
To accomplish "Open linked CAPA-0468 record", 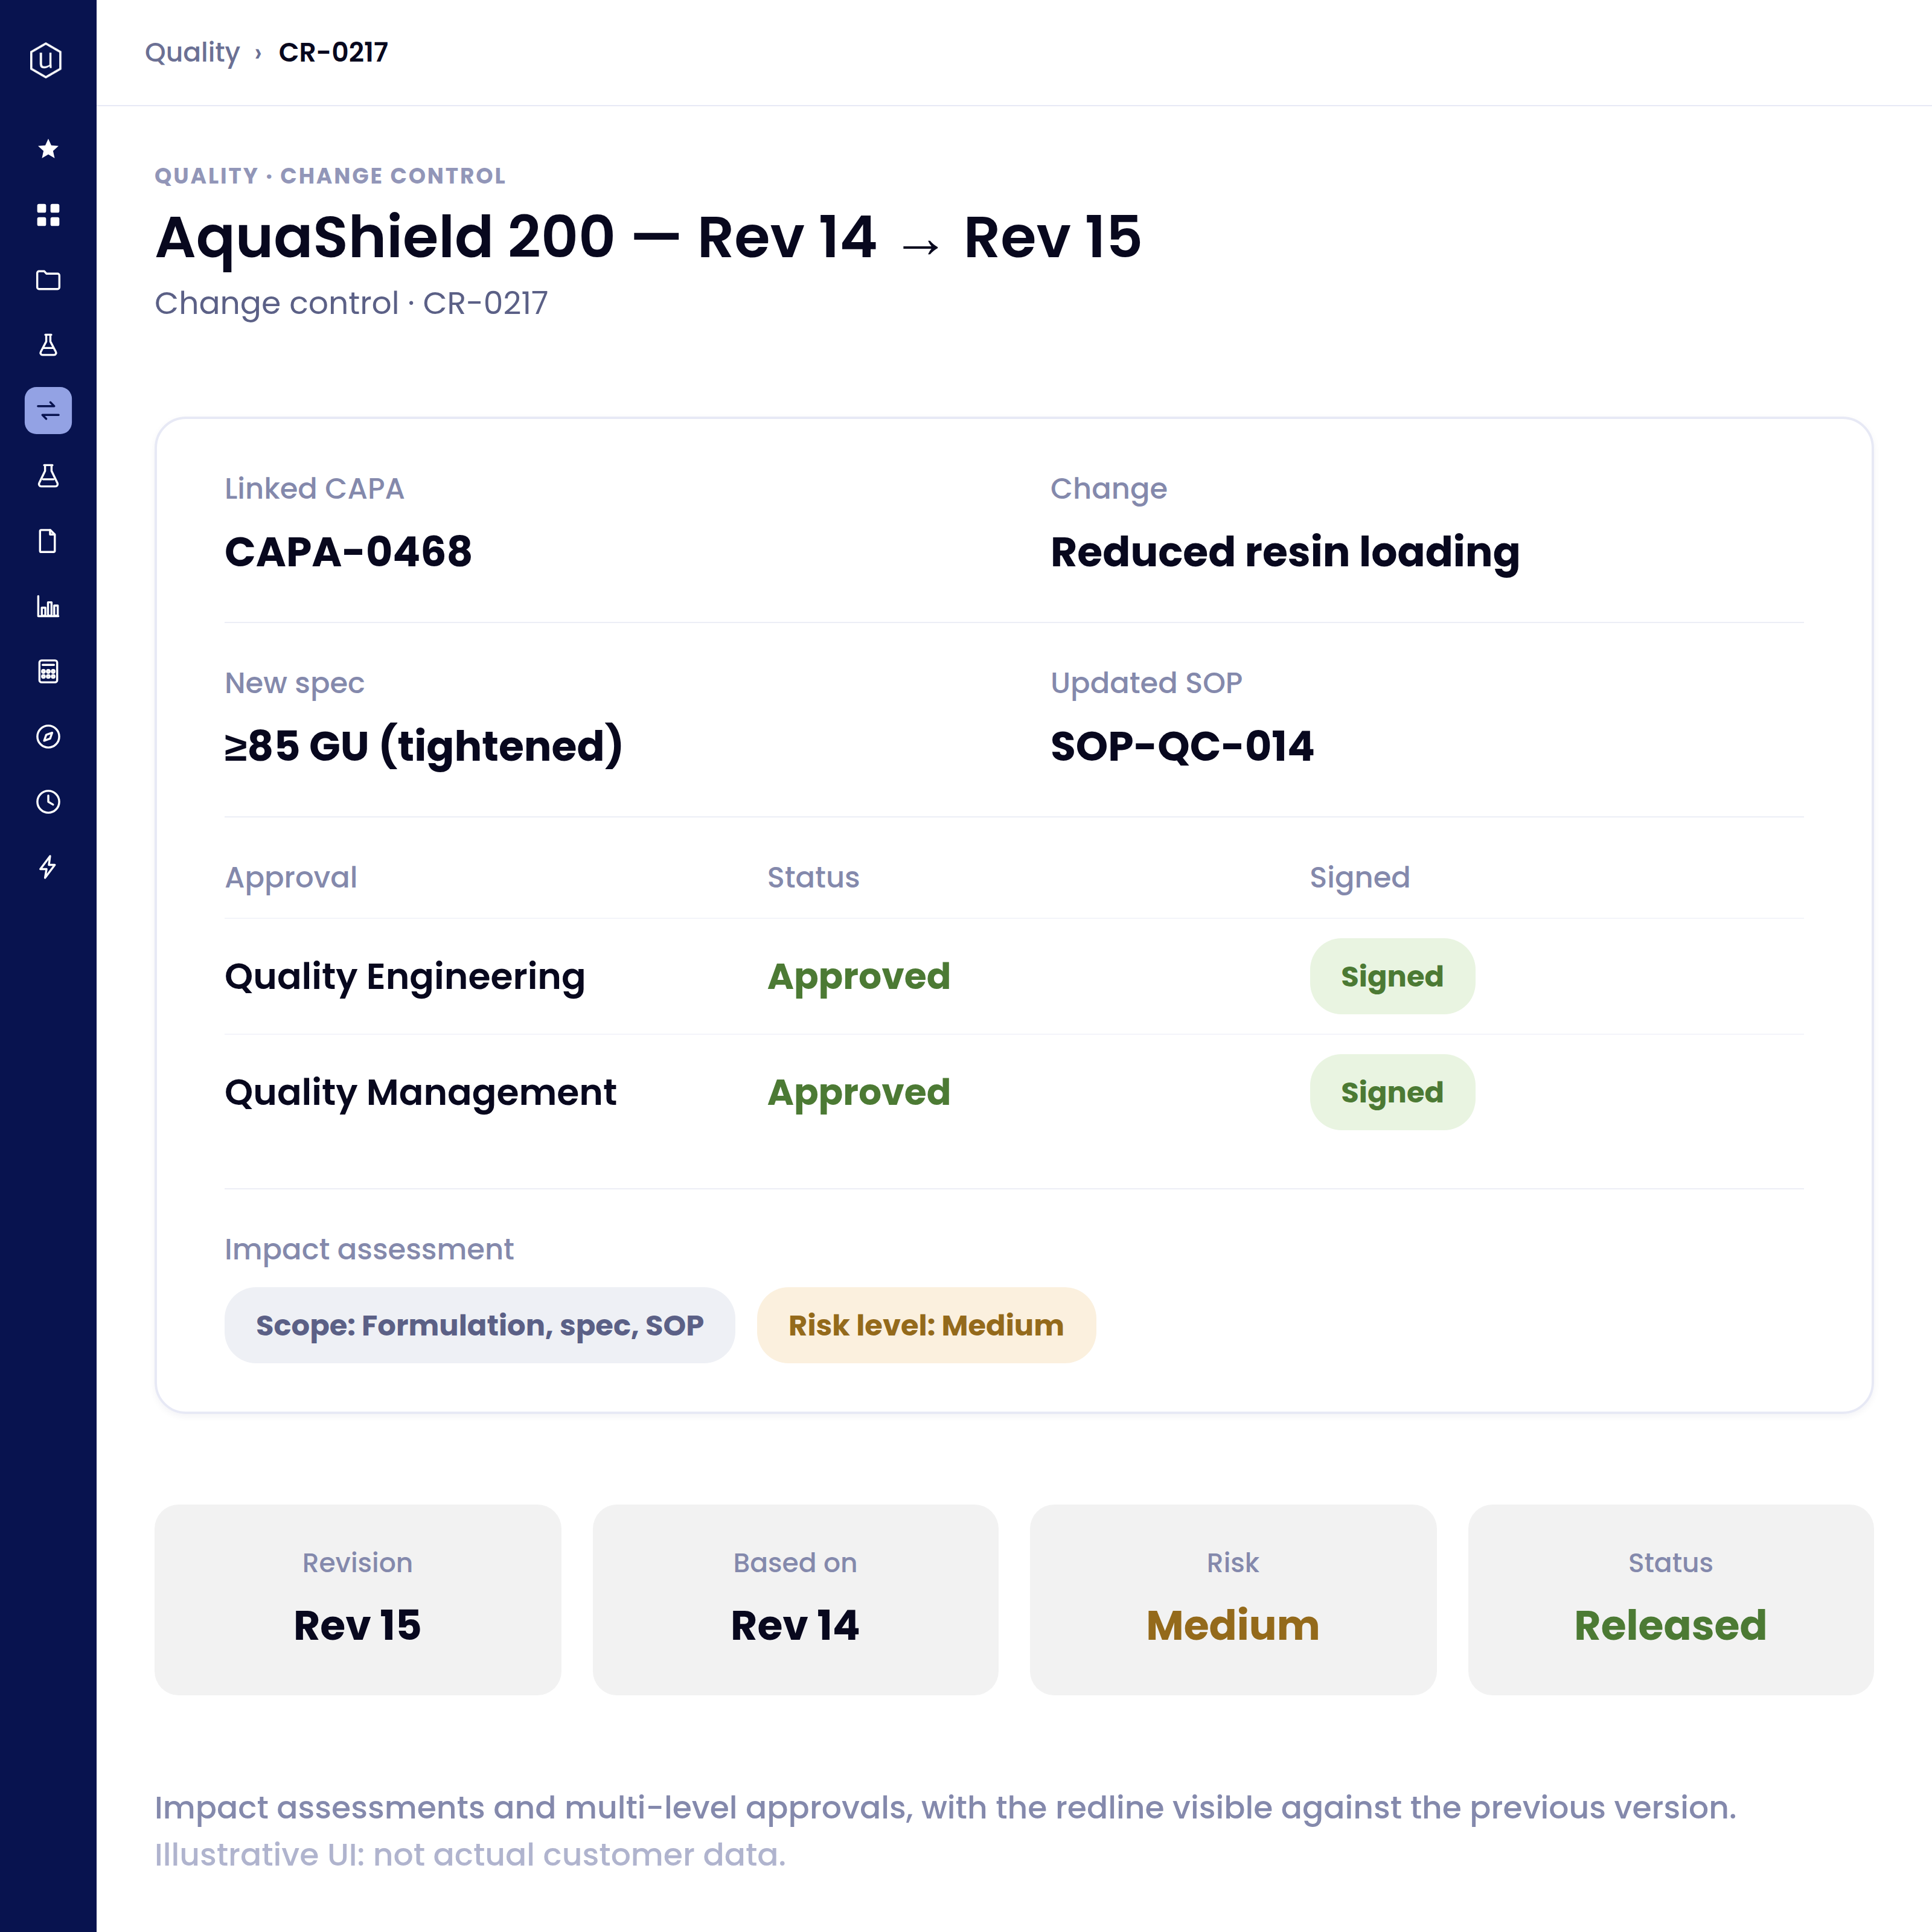I will click(348, 552).
